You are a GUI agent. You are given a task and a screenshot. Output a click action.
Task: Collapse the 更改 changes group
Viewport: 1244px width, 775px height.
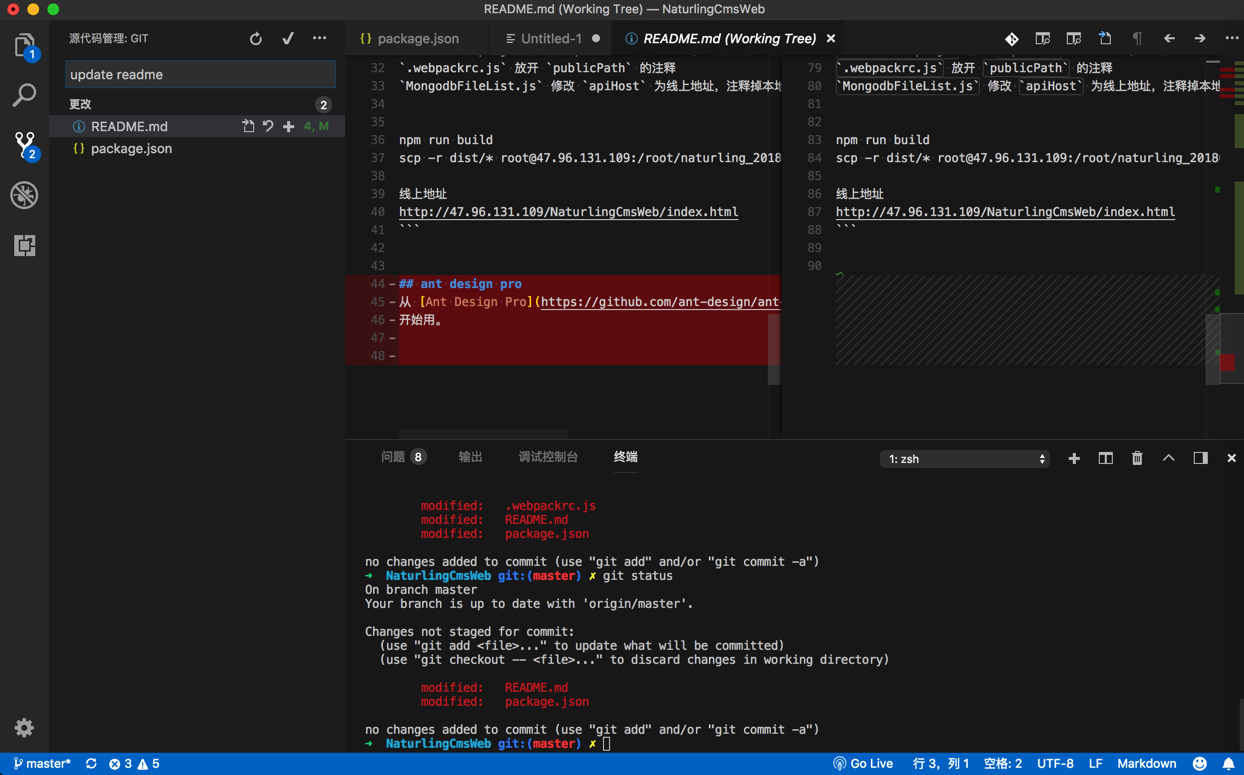(80, 104)
